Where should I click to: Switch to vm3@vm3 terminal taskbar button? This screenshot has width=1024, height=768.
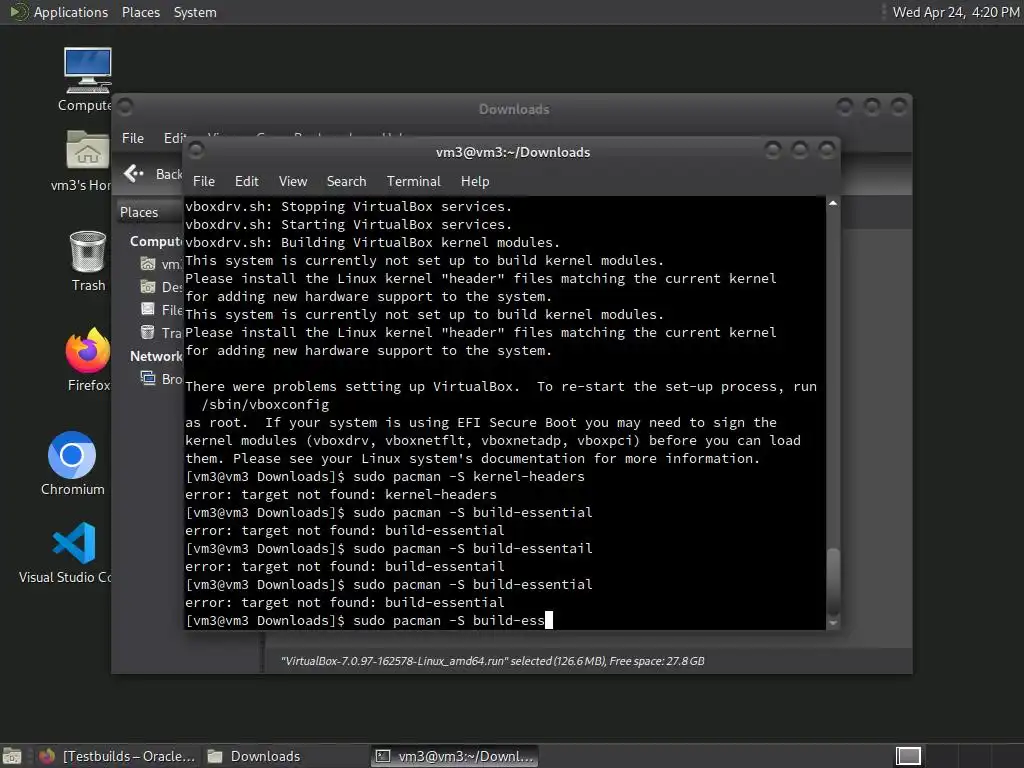455,756
